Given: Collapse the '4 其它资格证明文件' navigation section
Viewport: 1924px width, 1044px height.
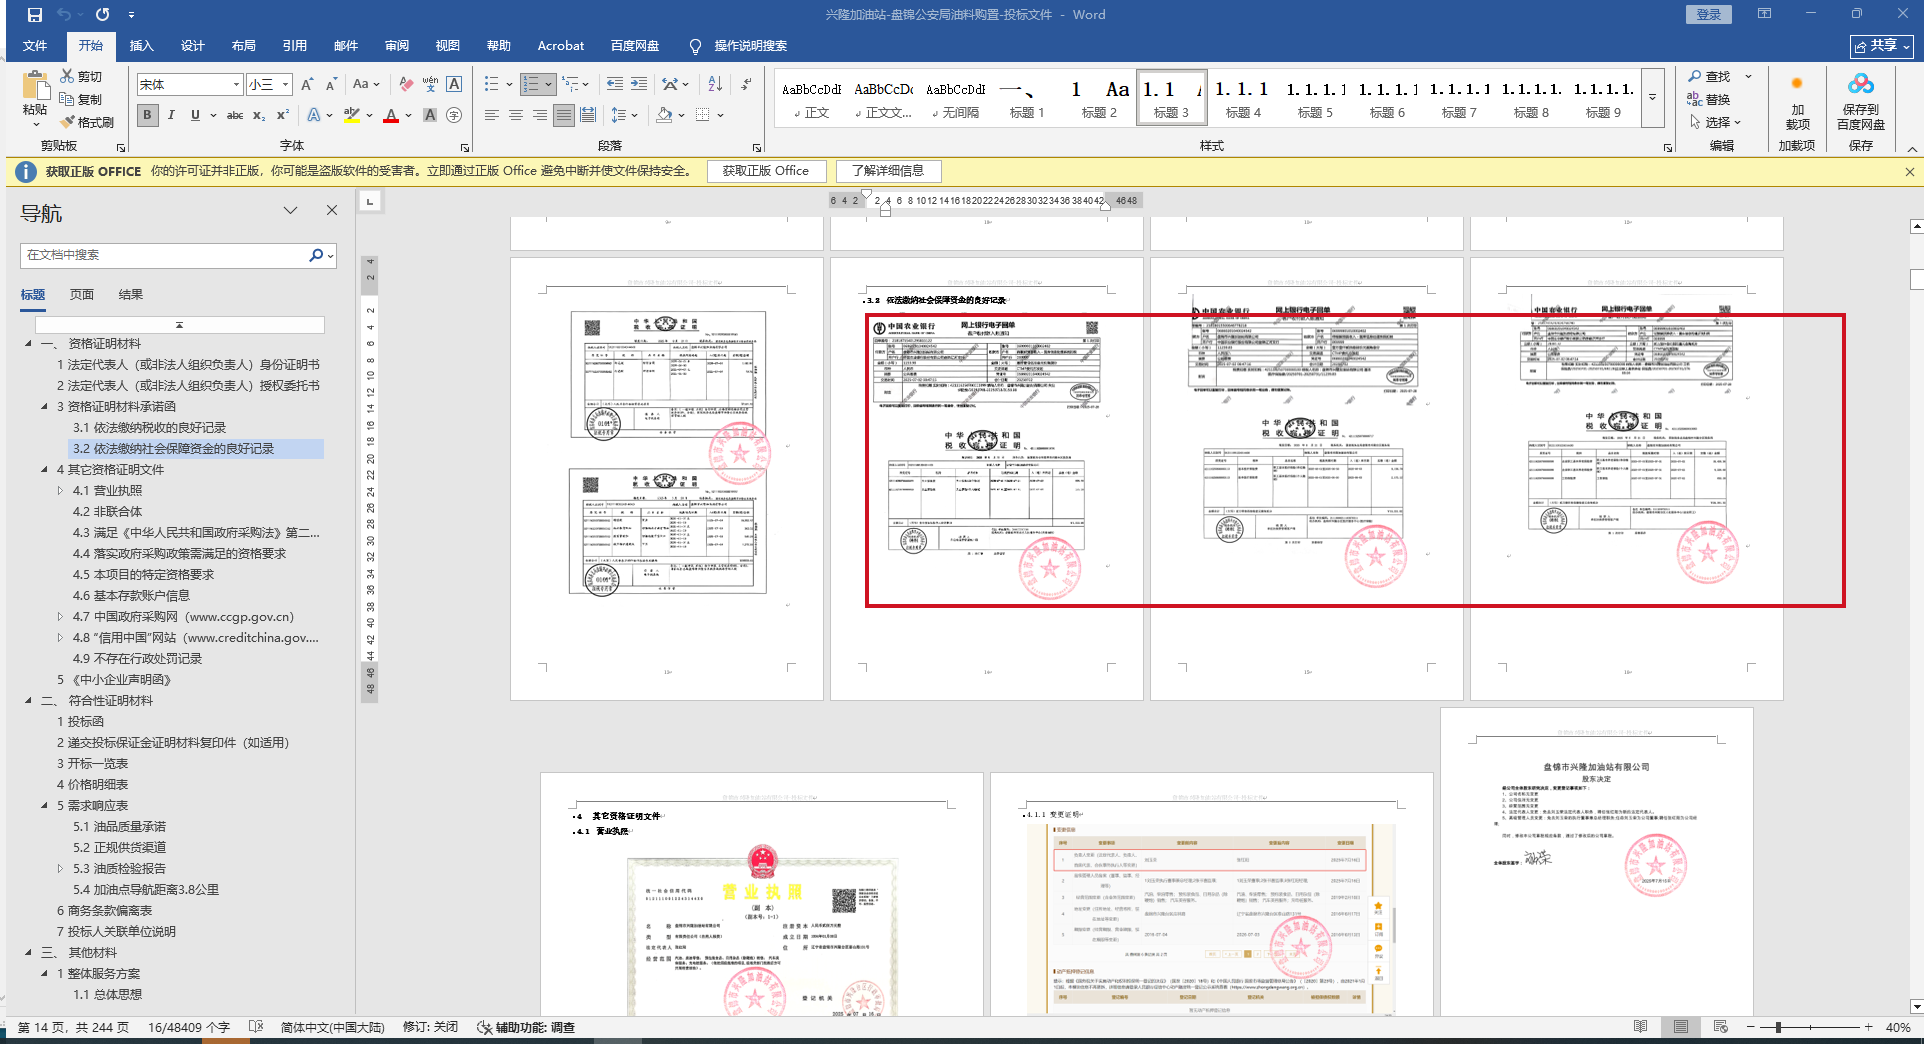Looking at the screenshot, I should point(45,469).
